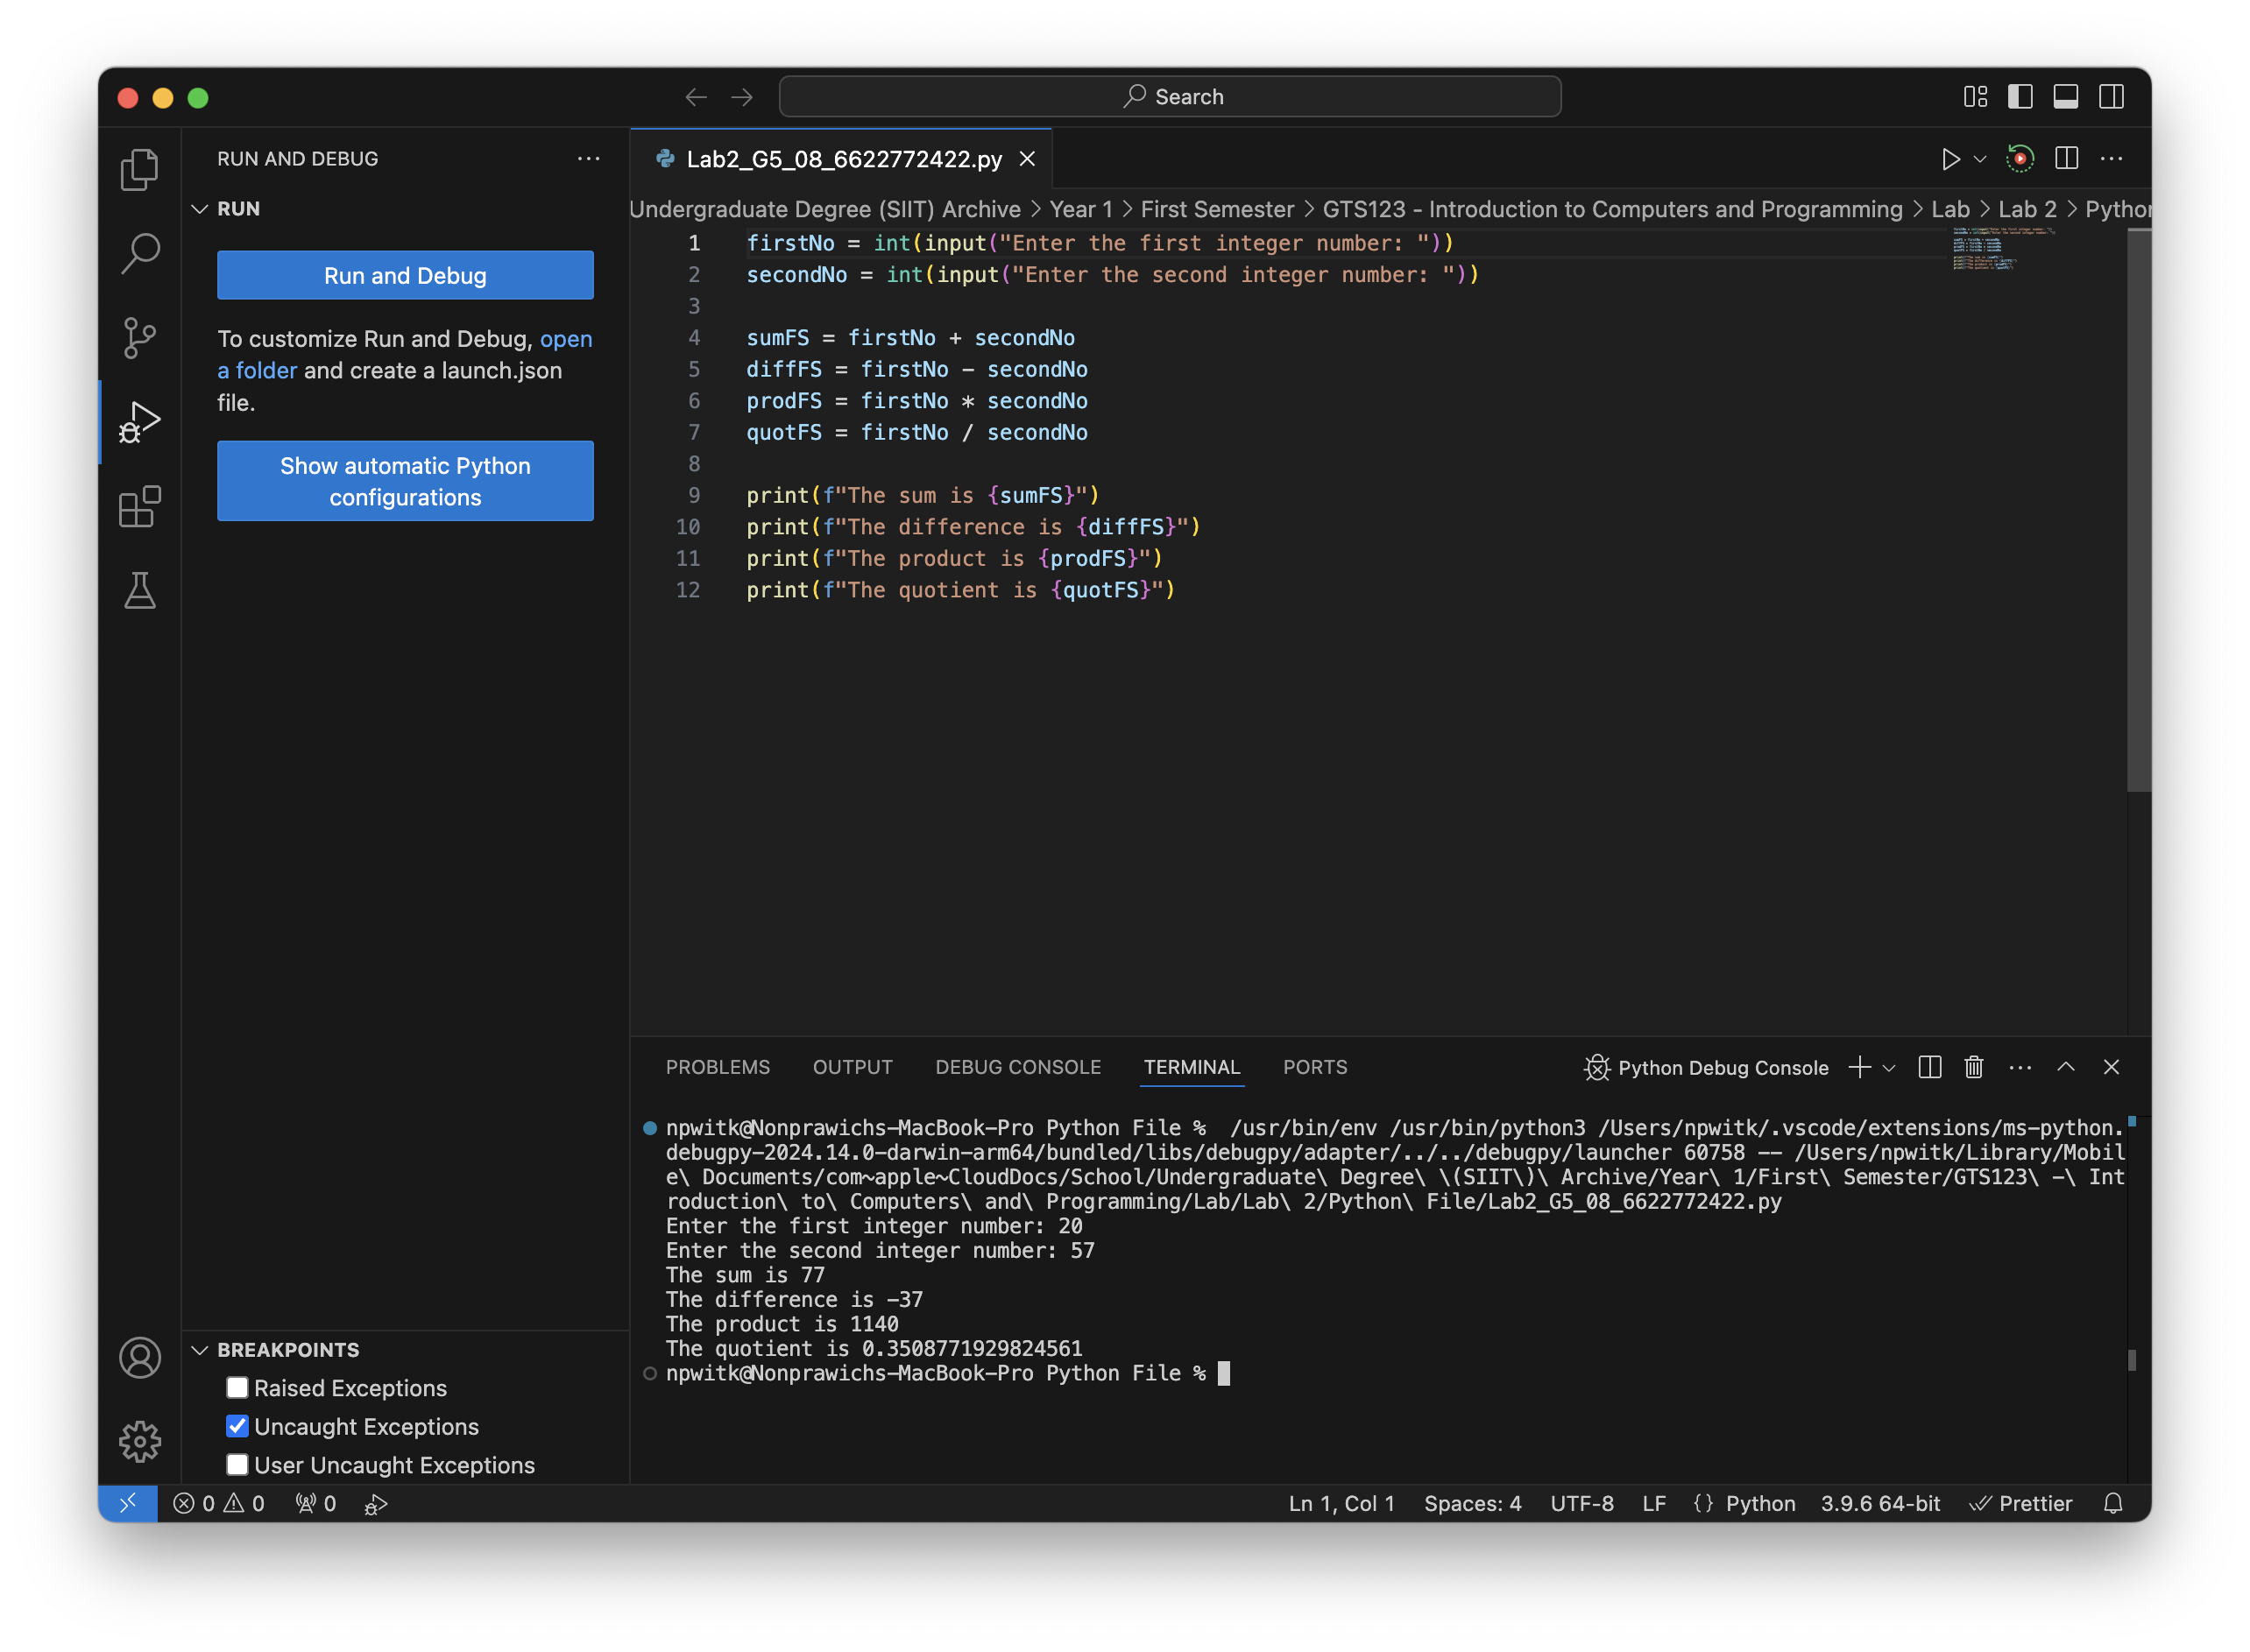
Task: Click the Run Python File play icon
Action: [x=1950, y=159]
